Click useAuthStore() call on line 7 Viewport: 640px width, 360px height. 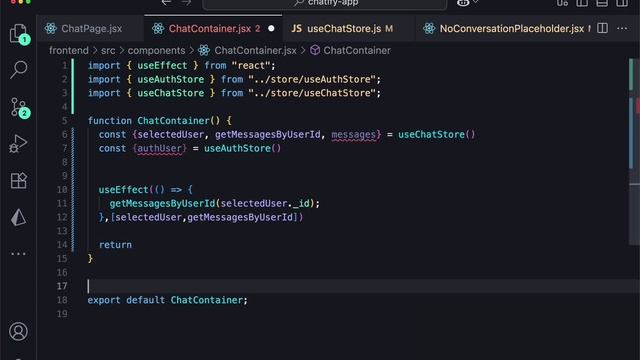click(242, 149)
